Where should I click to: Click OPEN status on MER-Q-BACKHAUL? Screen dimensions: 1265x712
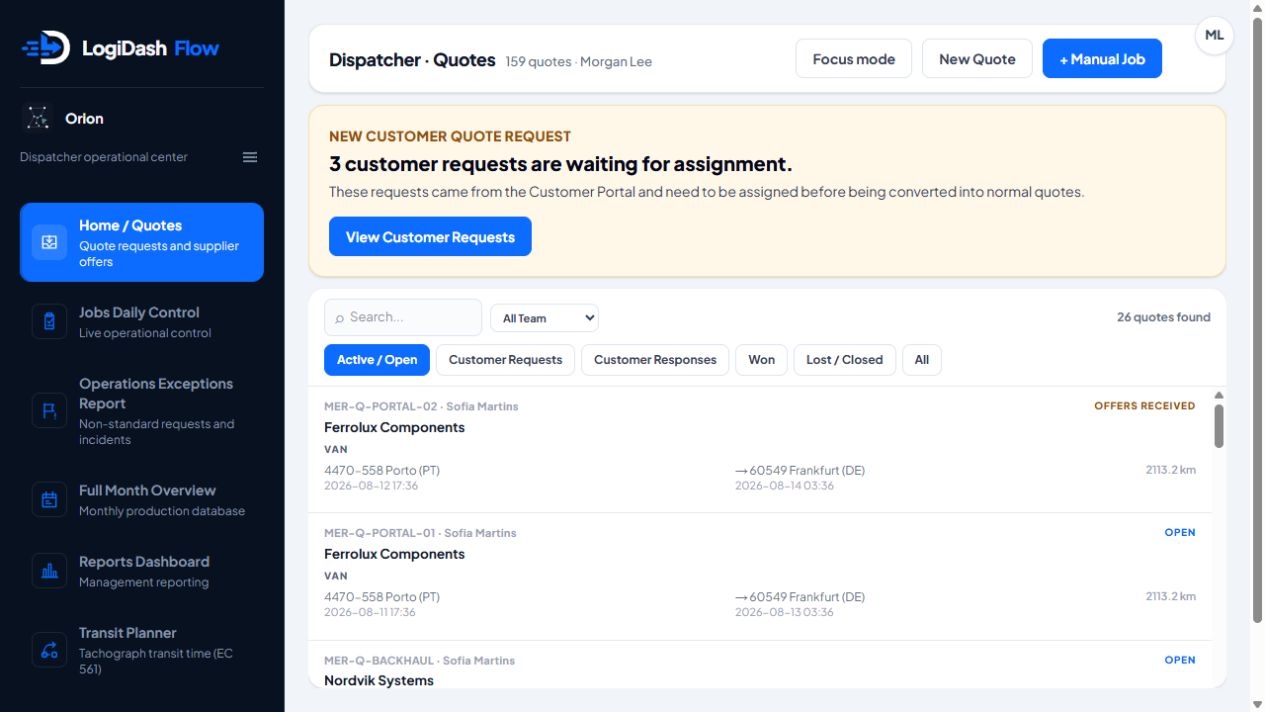[x=1180, y=660]
